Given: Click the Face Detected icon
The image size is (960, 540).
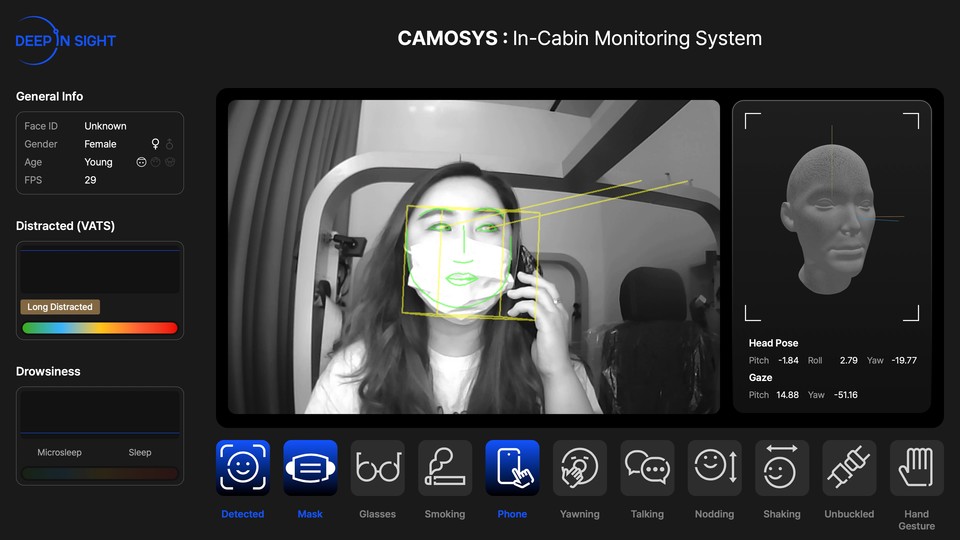Looking at the screenshot, I should point(243,468).
